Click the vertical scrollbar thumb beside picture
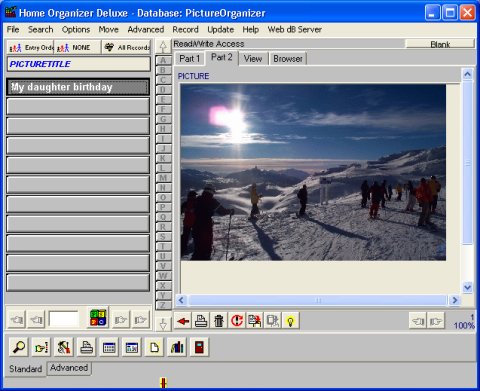 click(468, 163)
